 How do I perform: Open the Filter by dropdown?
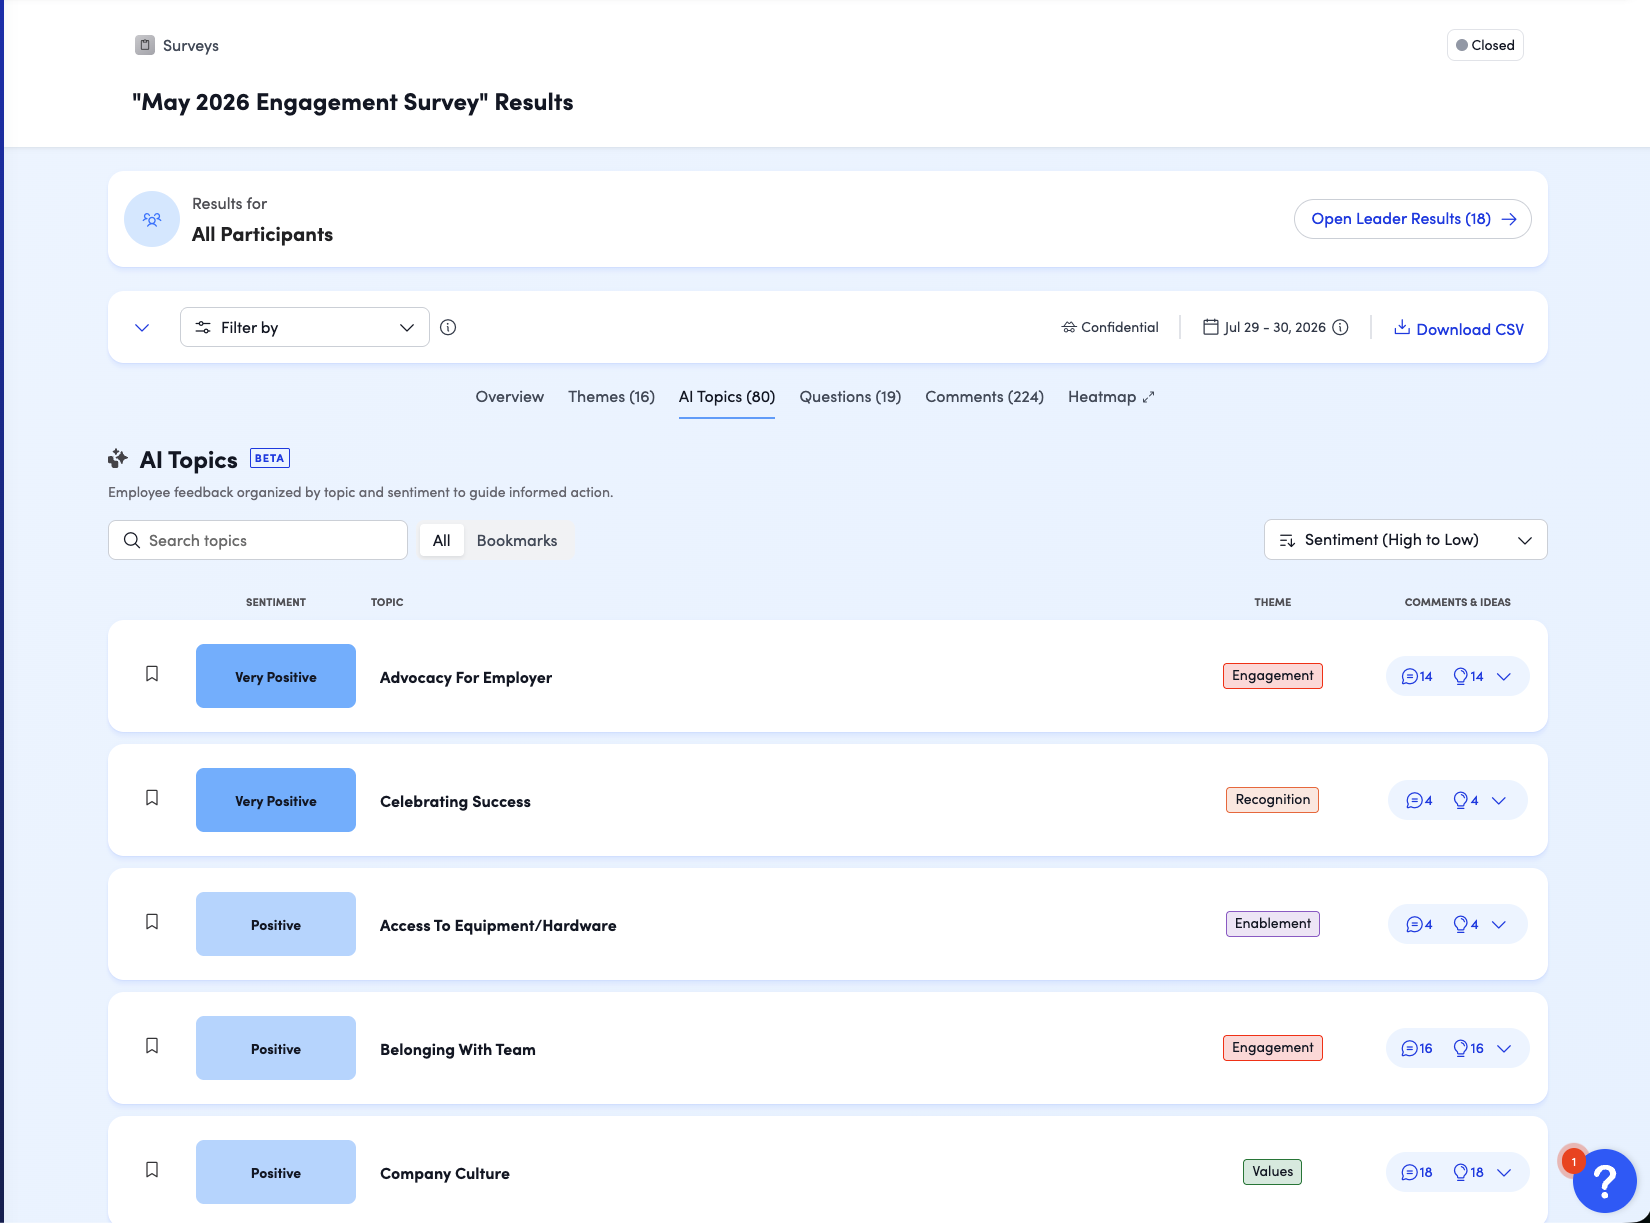[305, 327]
